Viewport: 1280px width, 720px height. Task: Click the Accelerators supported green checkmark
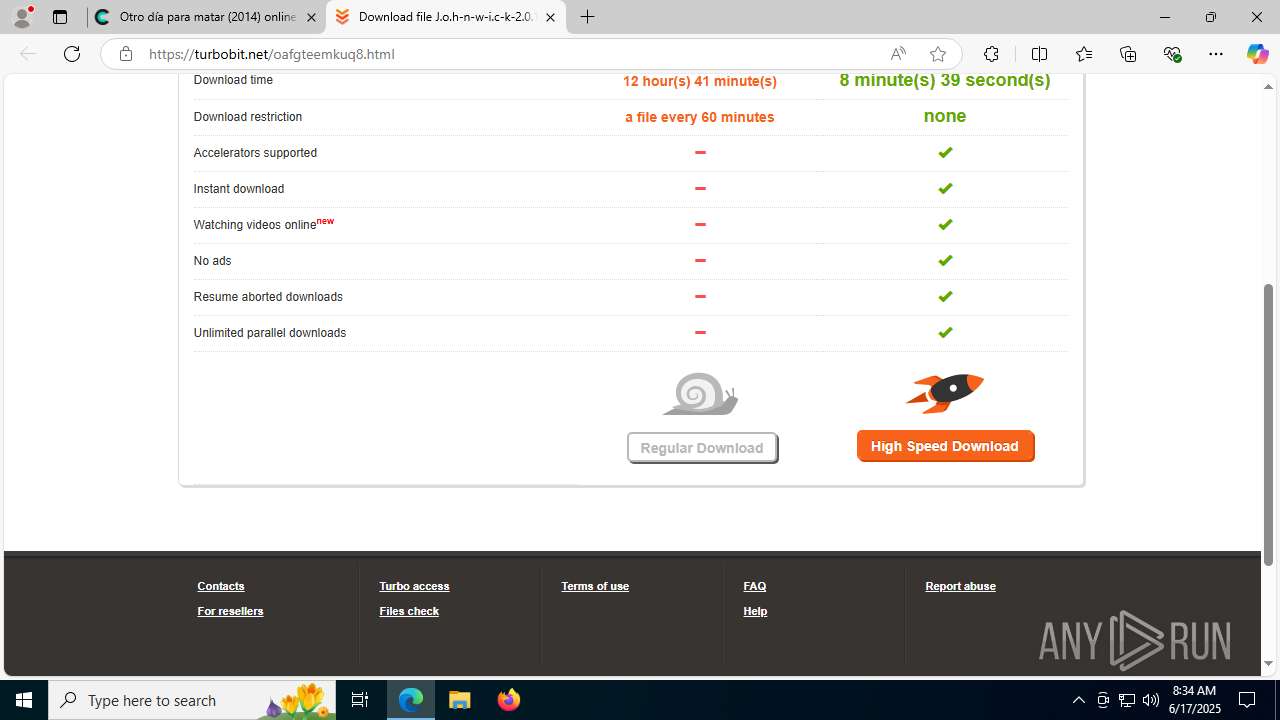[945, 152]
